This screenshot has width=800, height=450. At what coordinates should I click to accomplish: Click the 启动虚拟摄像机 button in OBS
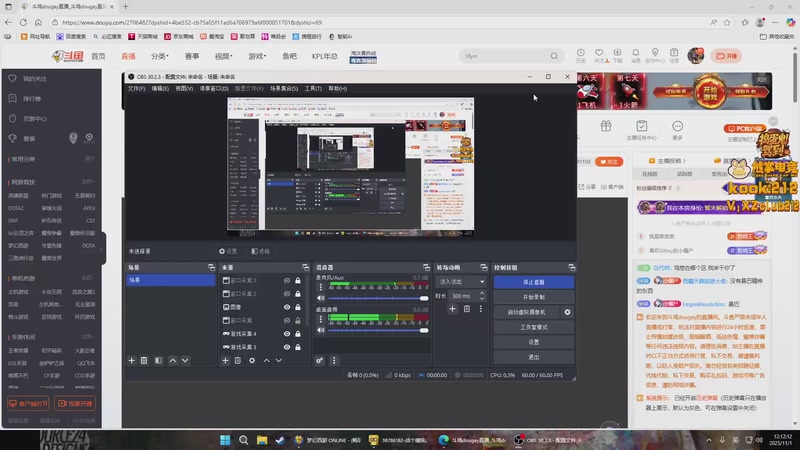527,312
